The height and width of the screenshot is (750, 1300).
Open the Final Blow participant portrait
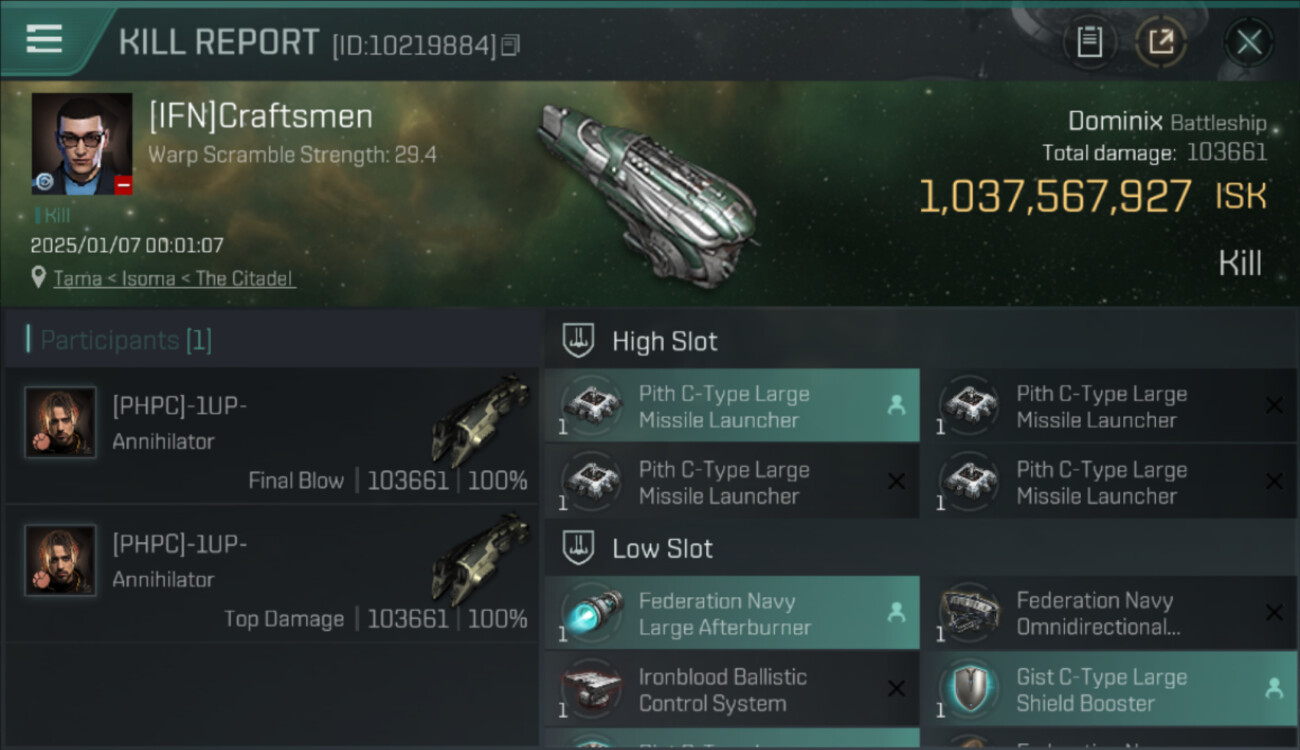[60, 422]
